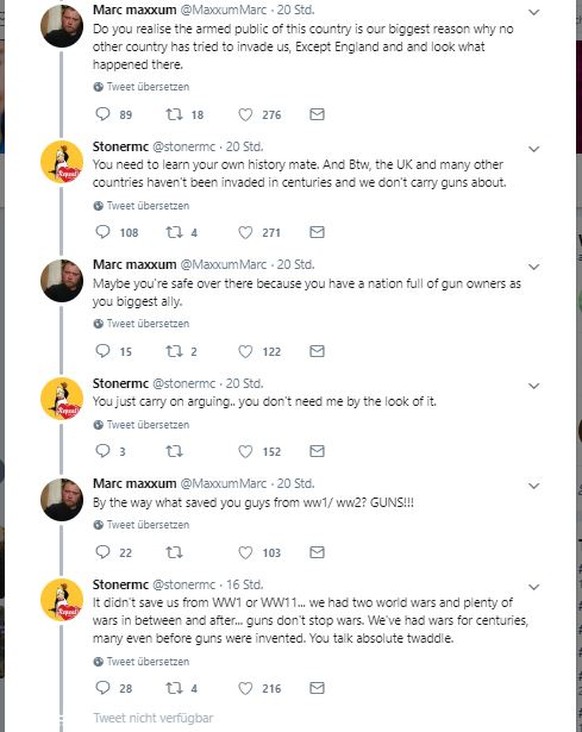Like the 'GUNS!!!' tweet with 103 likes
Viewport: 582px width, 732px height.
point(245,552)
